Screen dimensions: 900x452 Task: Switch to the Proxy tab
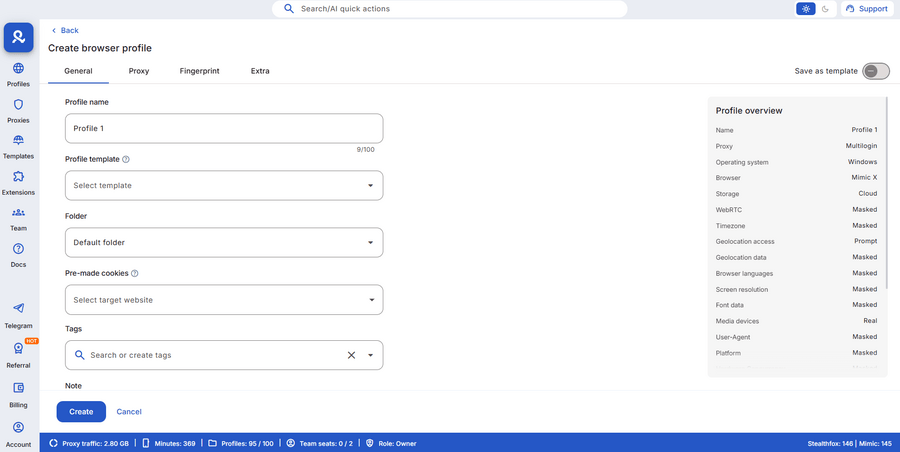139,71
